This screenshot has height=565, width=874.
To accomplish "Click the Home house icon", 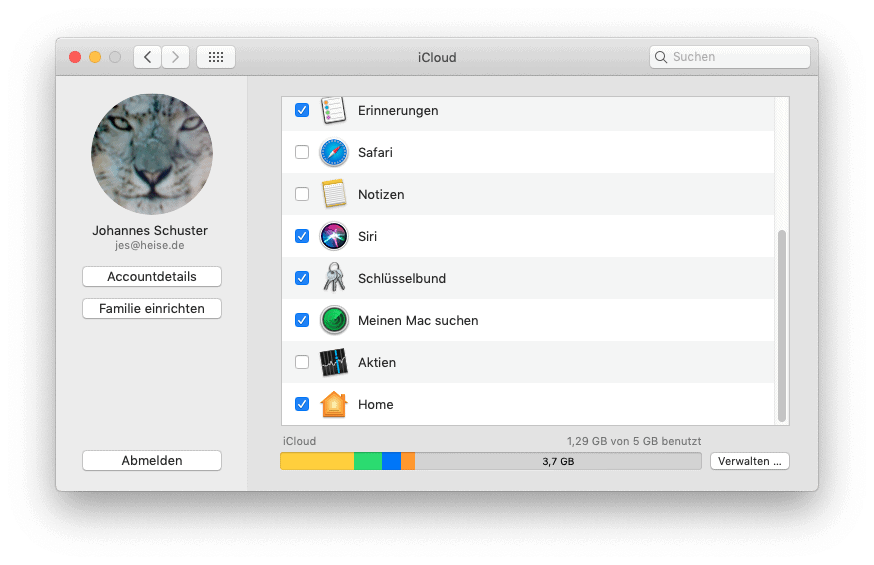I will (333, 404).
